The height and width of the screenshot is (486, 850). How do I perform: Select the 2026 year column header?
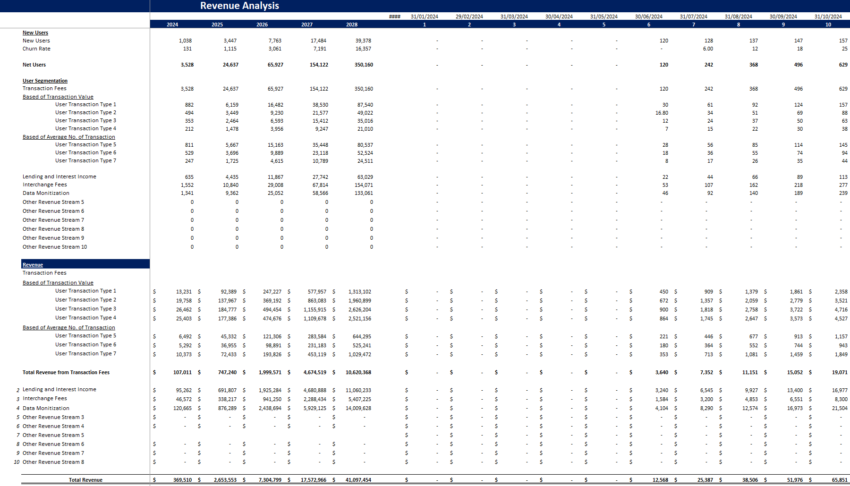coord(262,24)
